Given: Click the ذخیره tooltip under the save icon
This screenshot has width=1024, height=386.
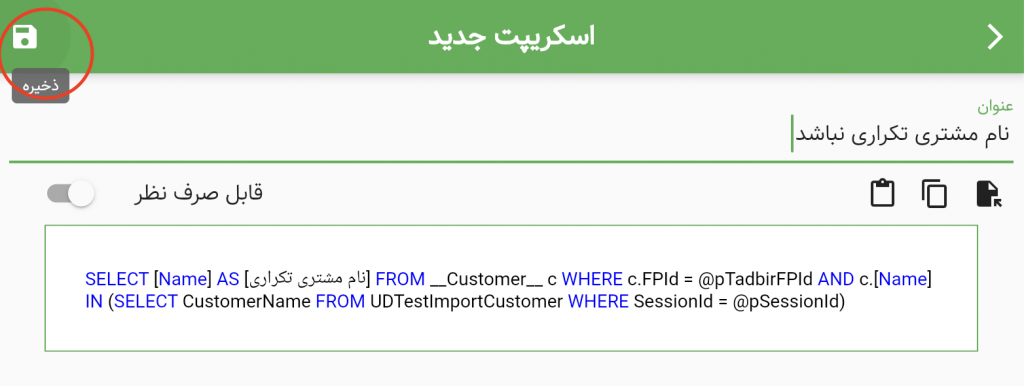Looking at the screenshot, I should pyautogui.click(x=40, y=86).
